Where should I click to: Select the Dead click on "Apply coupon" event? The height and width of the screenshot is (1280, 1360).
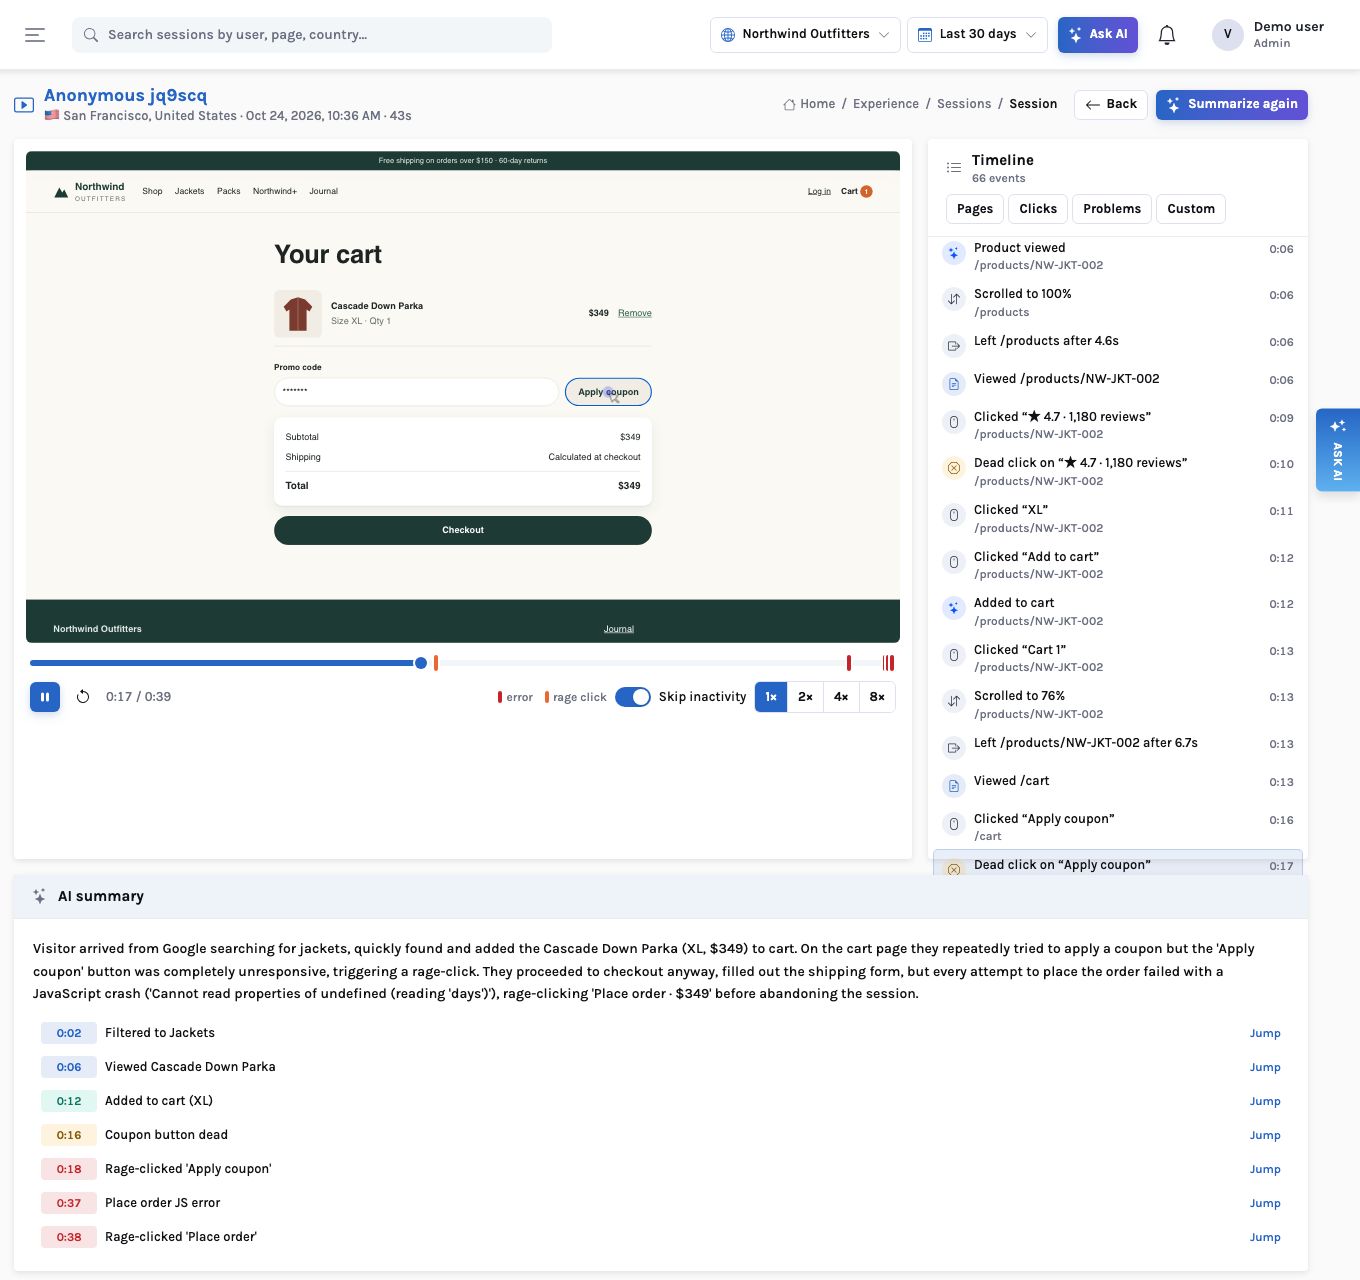(1117, 865)
